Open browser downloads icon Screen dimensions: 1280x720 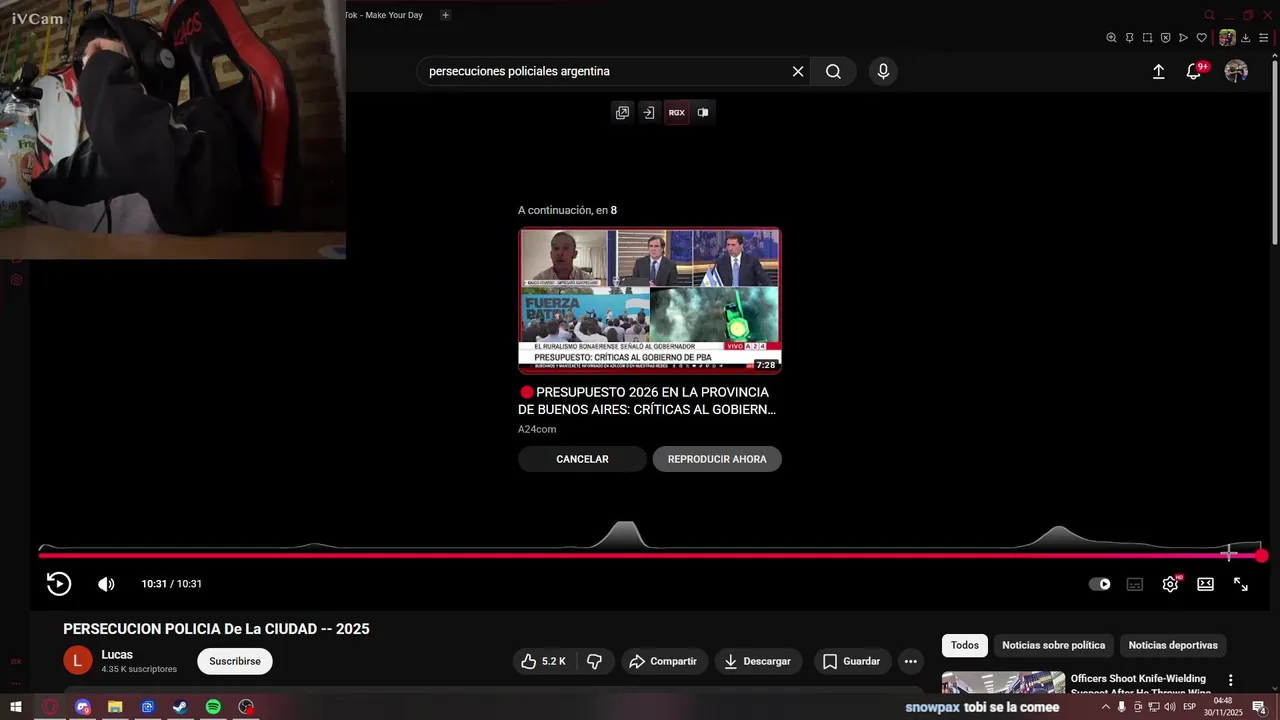pyautogui.click(x=1245, y=38)
